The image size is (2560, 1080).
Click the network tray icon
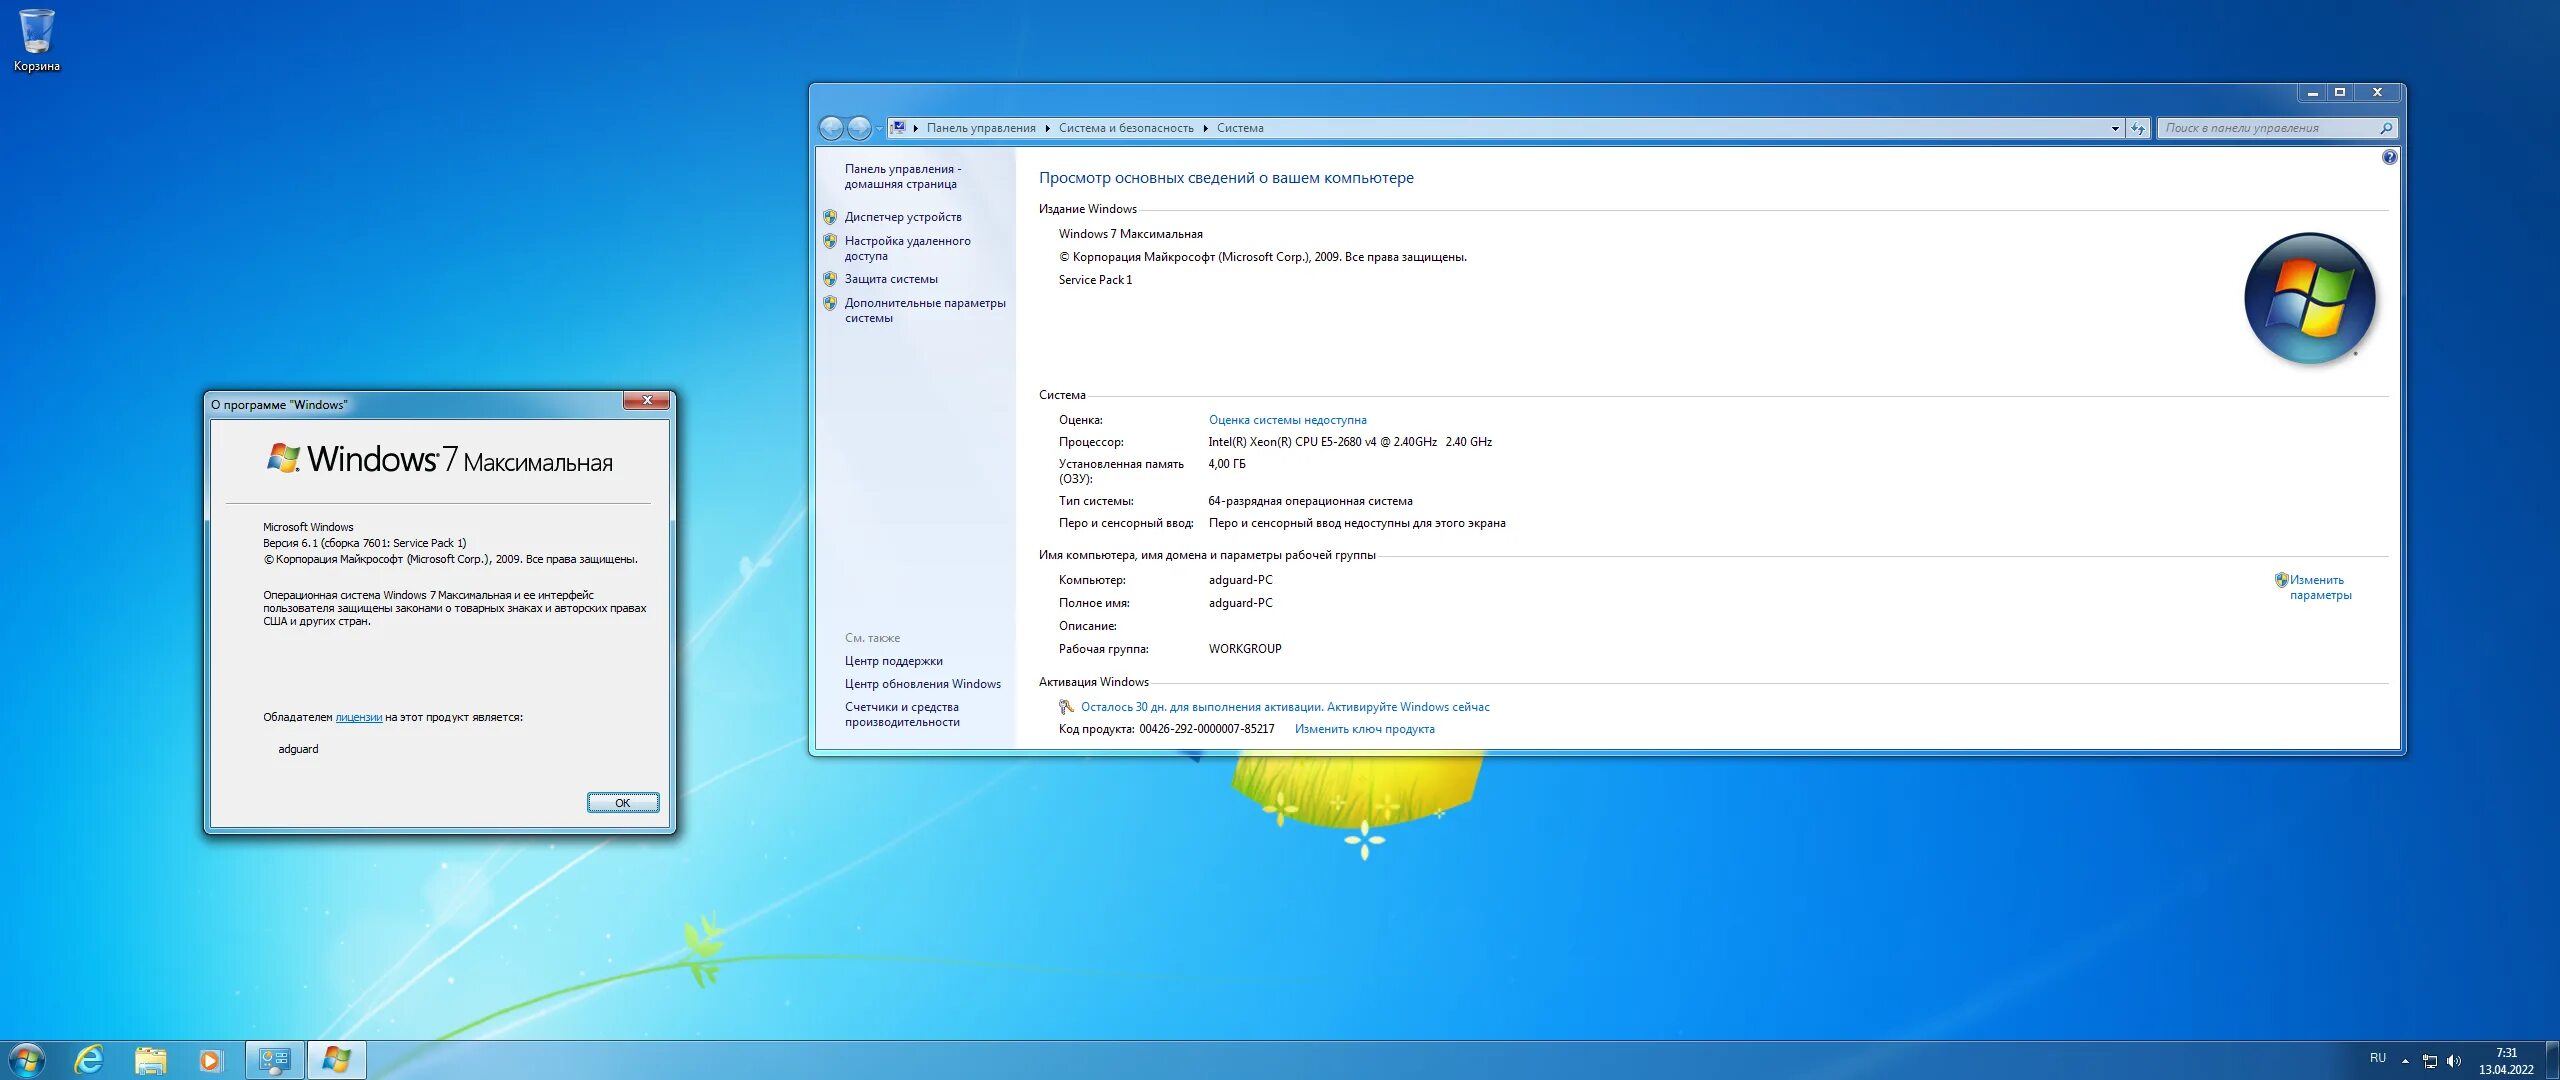coord(2429,1061)
